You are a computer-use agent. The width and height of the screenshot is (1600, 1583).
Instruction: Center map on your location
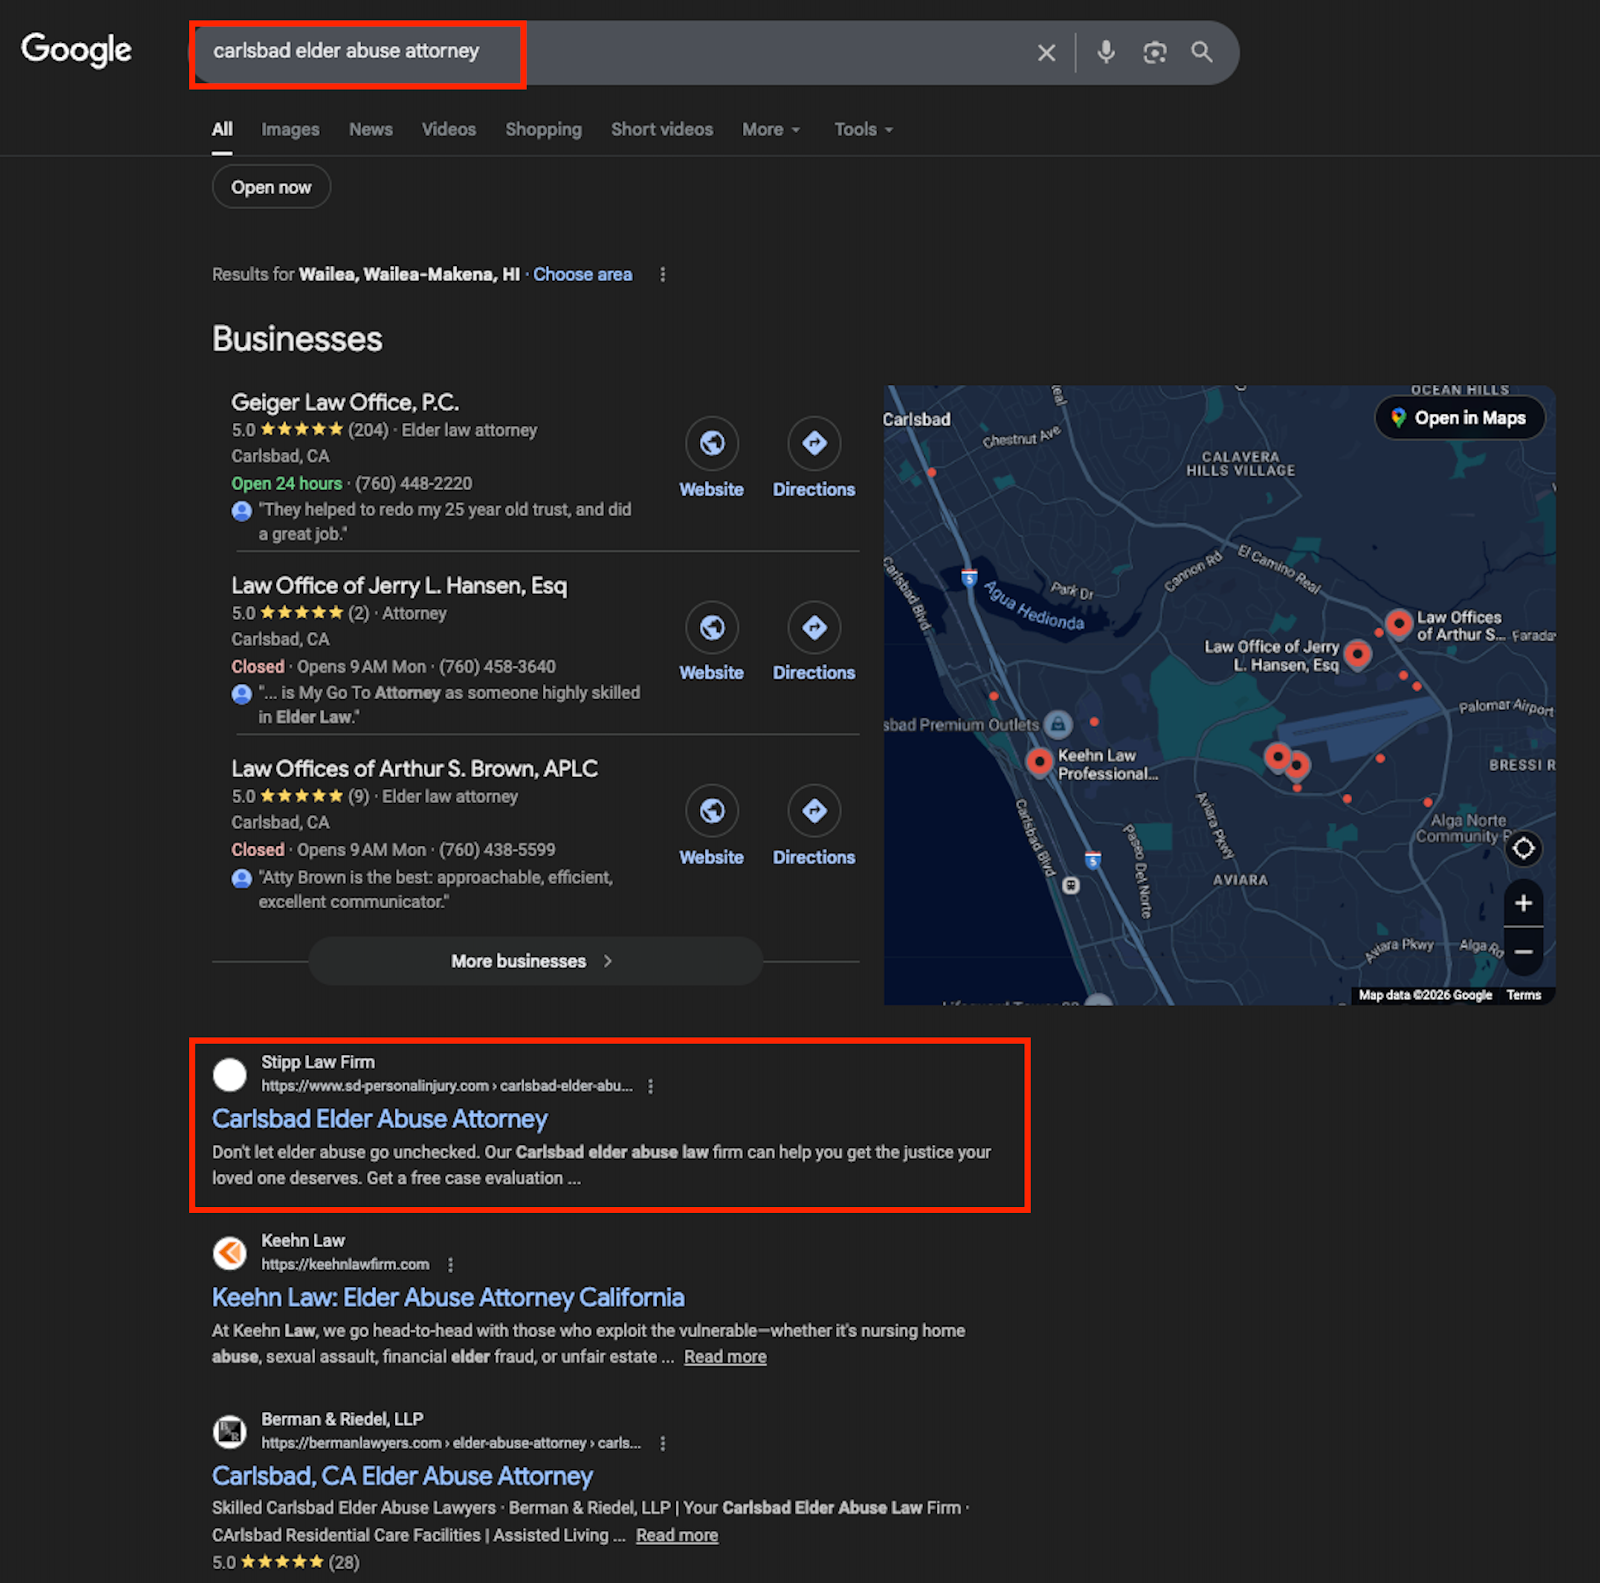click(1523, 849)
